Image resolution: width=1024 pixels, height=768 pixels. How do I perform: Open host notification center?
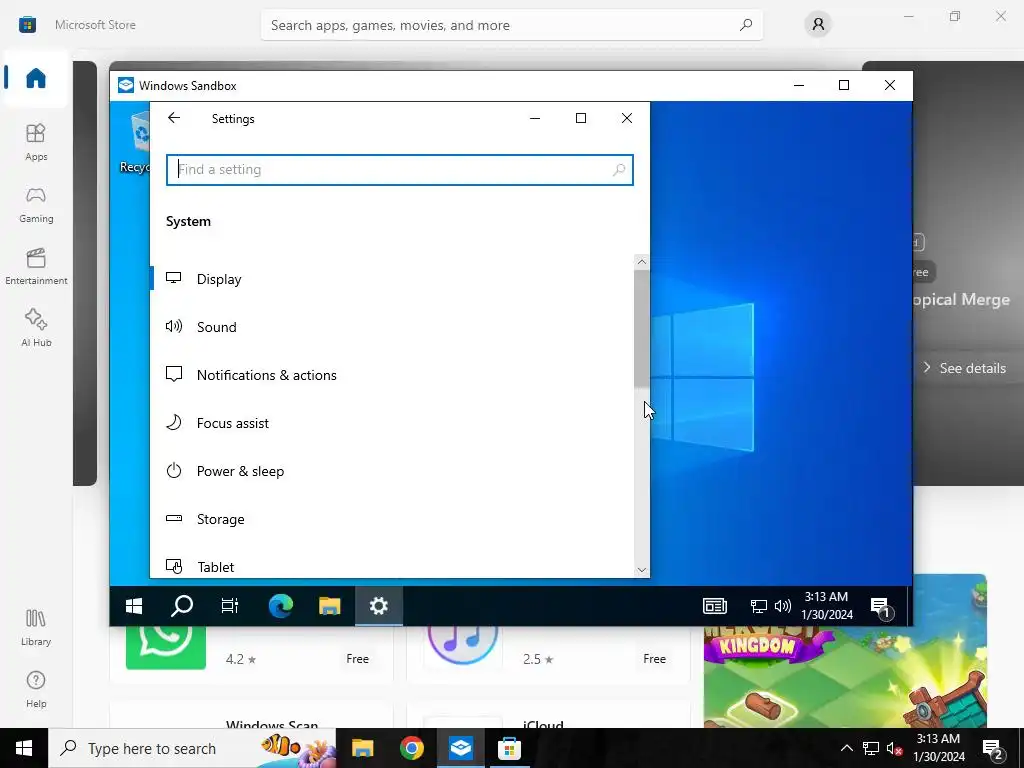click(993, 749)
